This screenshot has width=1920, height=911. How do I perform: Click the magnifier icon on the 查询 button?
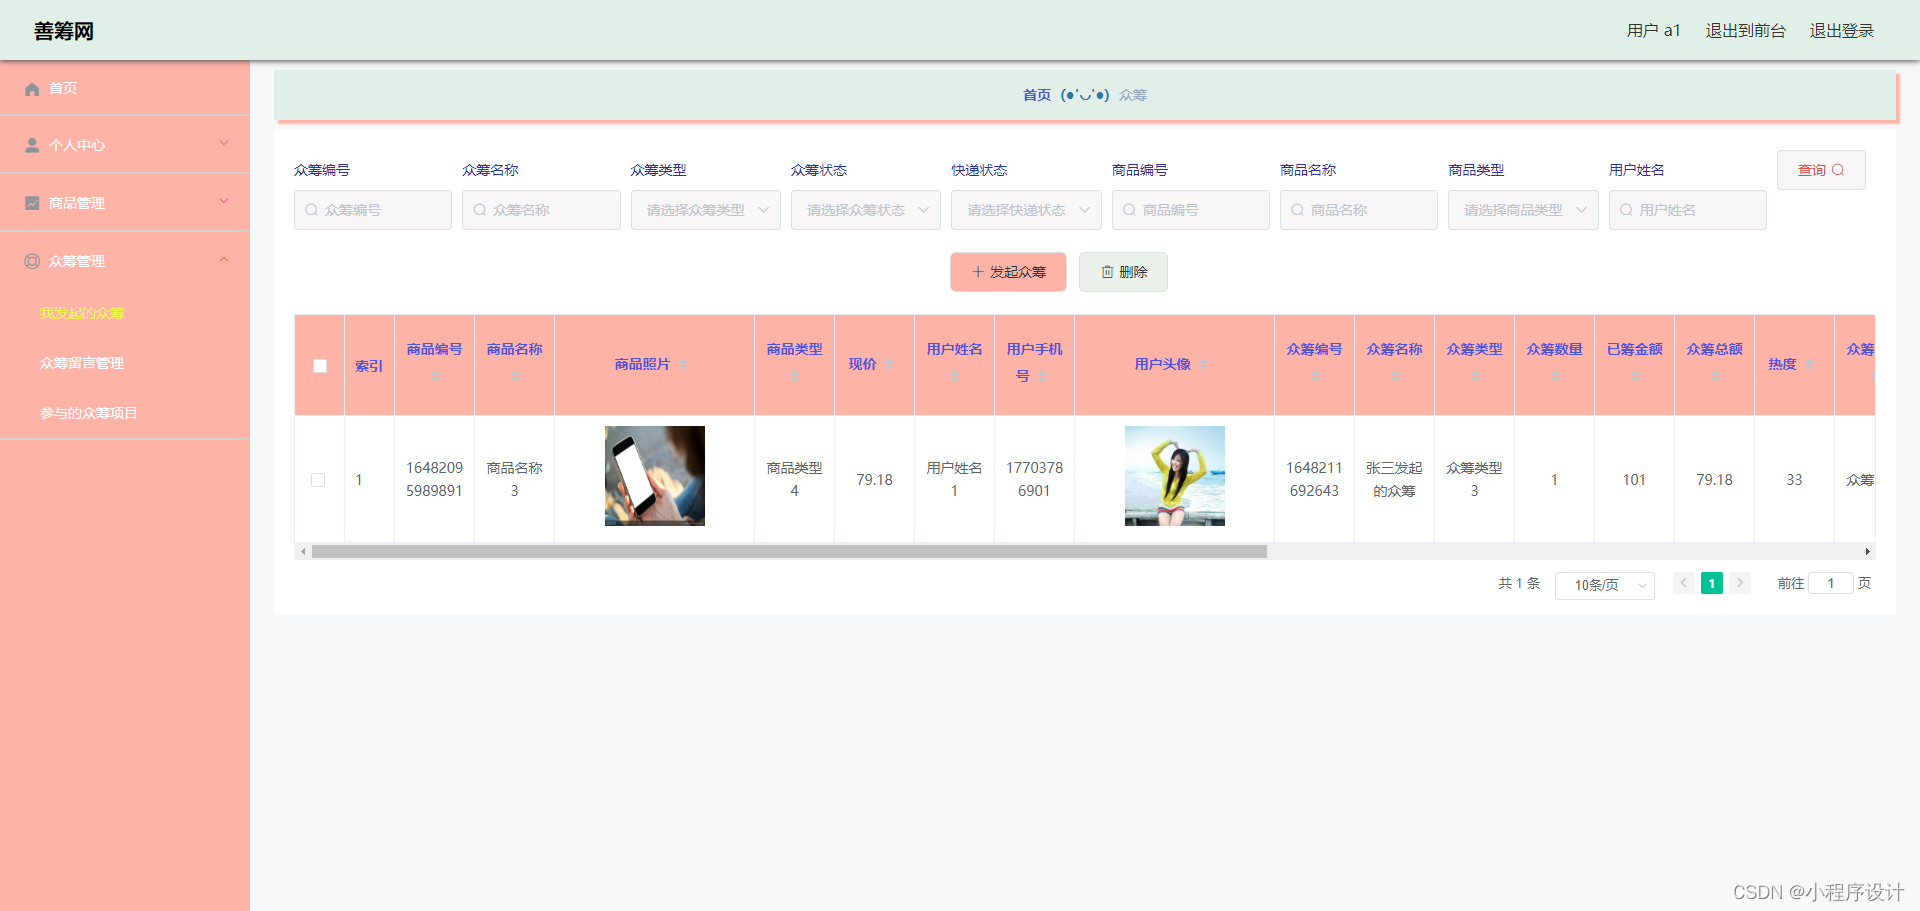(x=1840, y=169)
